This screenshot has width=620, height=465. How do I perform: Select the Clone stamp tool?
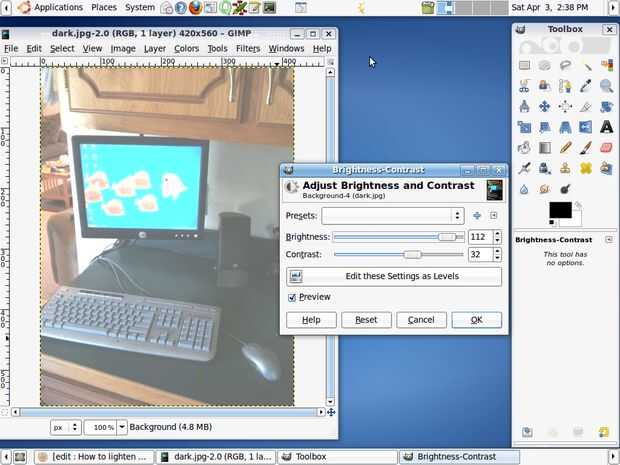pyautogui.click(x=565, y=168)
